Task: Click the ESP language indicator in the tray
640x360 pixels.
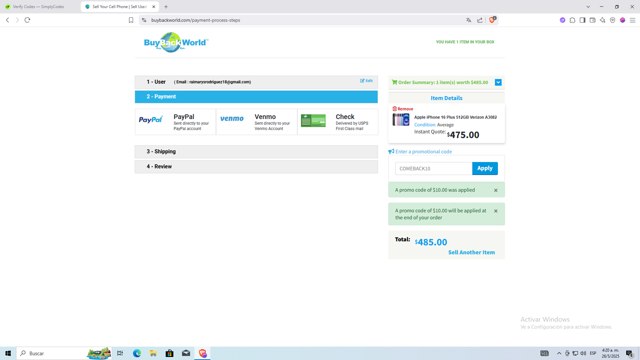Action: tap(593, 353)
